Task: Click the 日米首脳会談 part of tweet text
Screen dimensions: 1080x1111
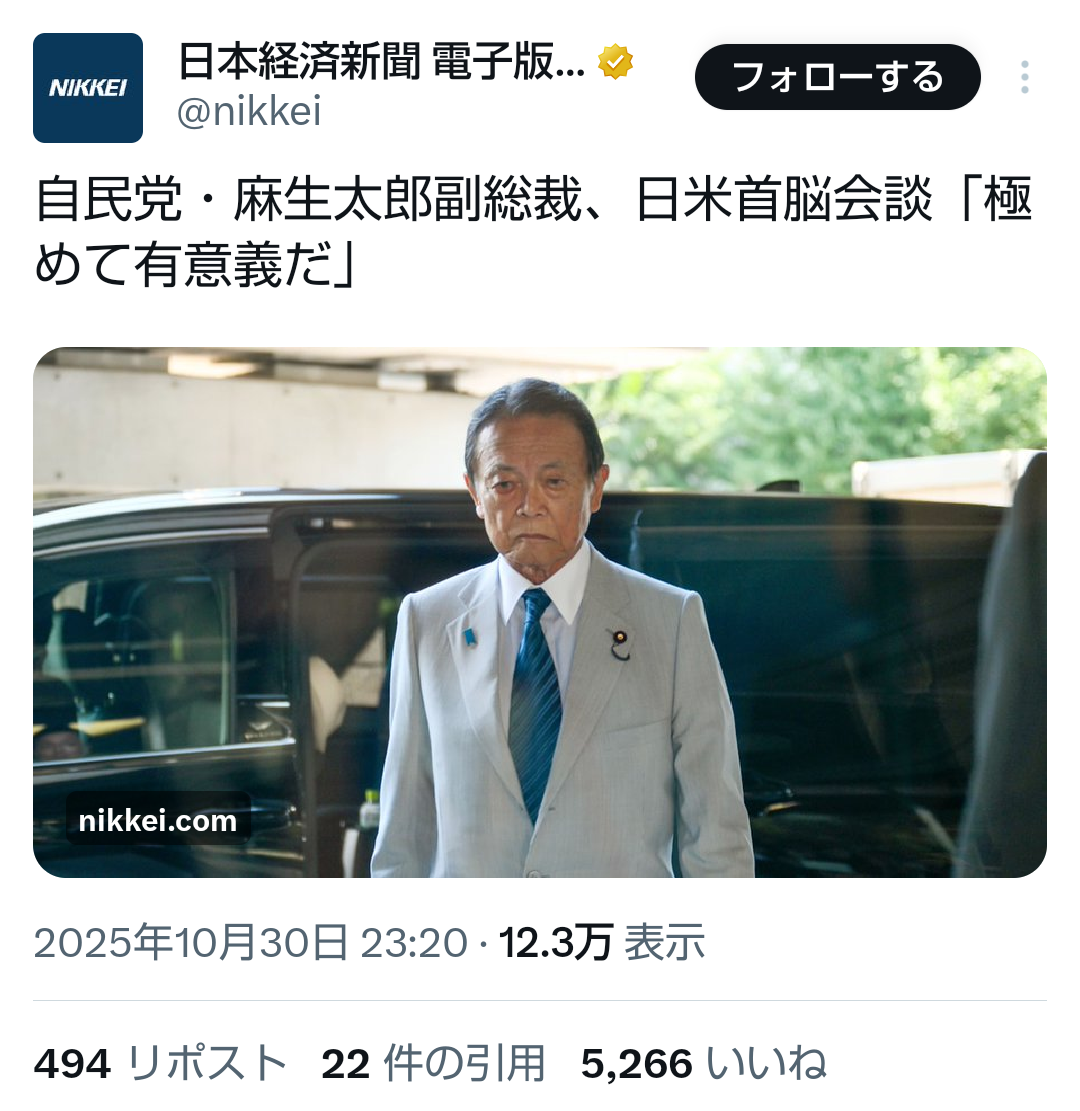Action: click(x=784, y=201)
